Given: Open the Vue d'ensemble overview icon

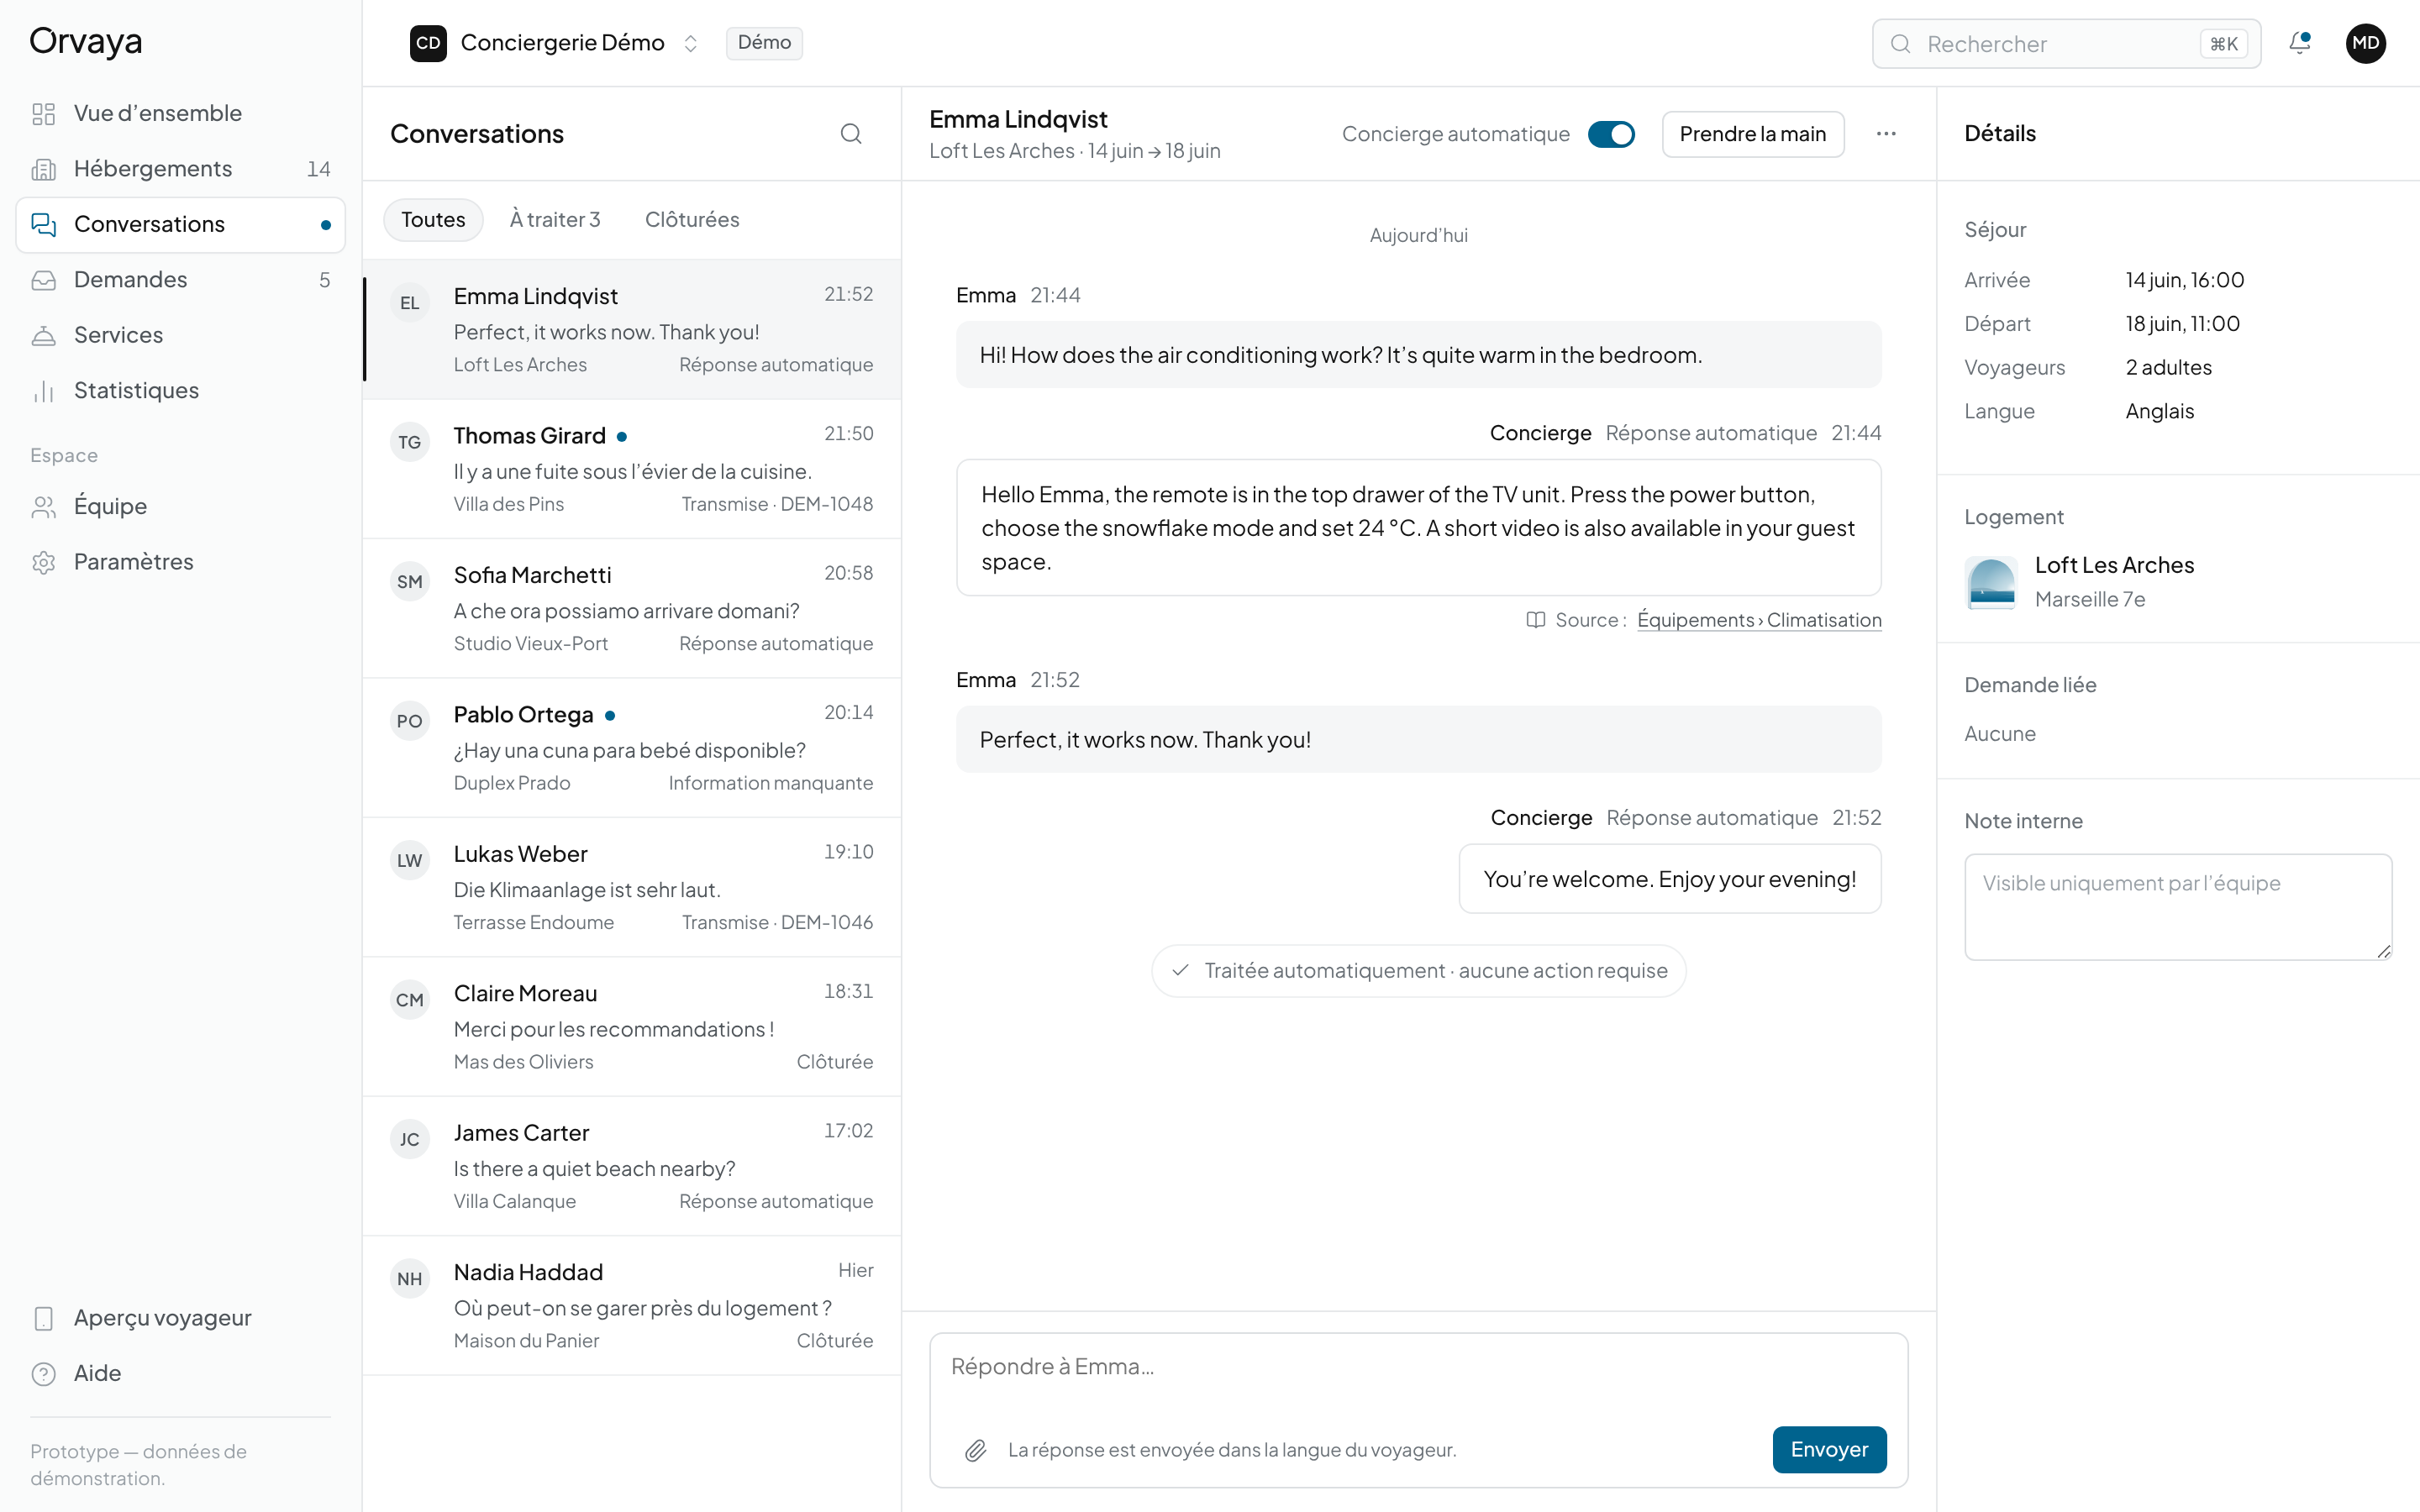Looking at the screenshot, I should pyautogui.click(x=43, y=114).
